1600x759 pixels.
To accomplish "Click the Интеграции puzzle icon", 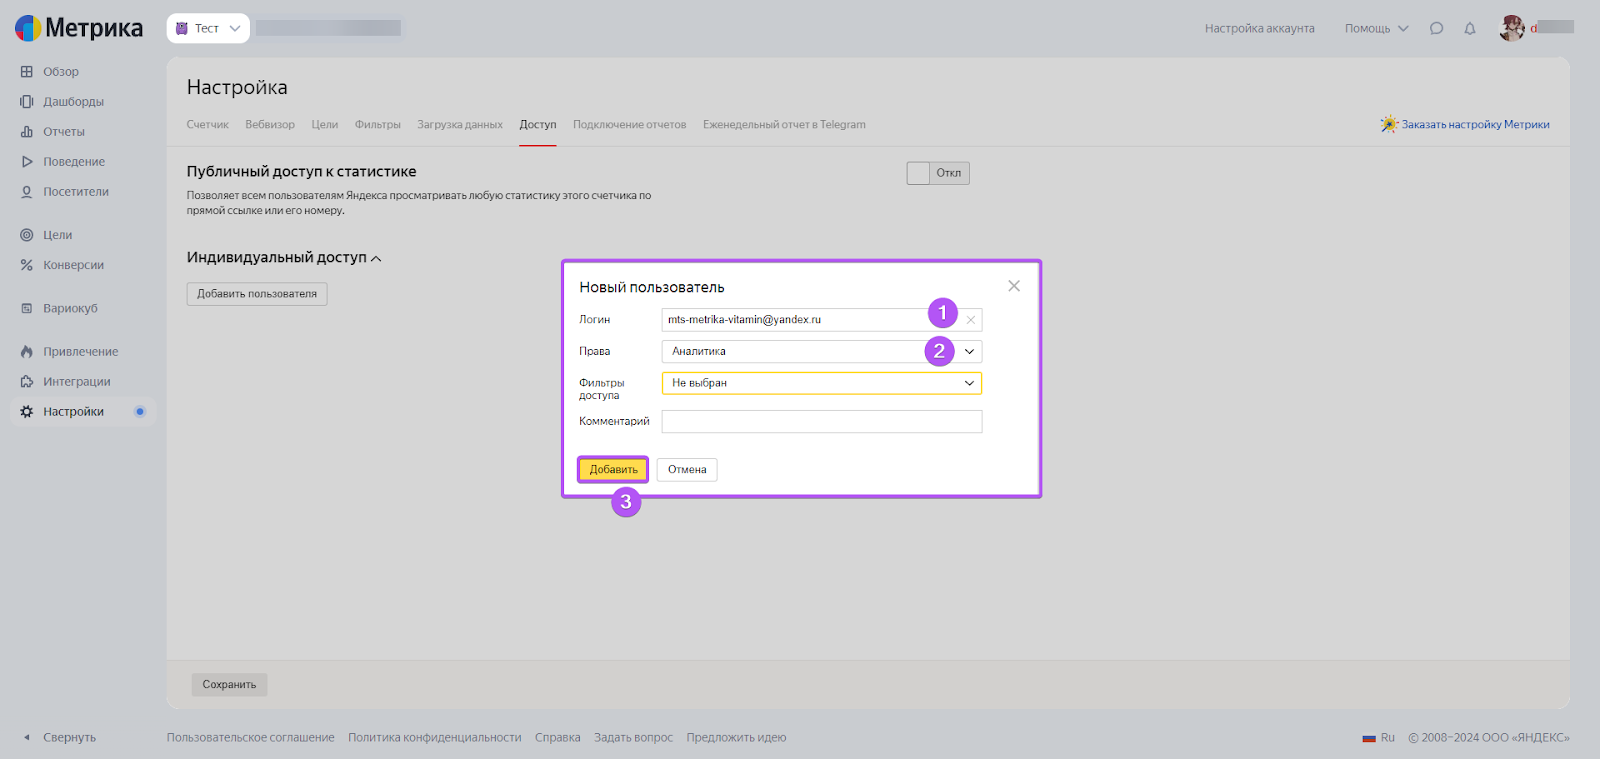I will (27, 382).
